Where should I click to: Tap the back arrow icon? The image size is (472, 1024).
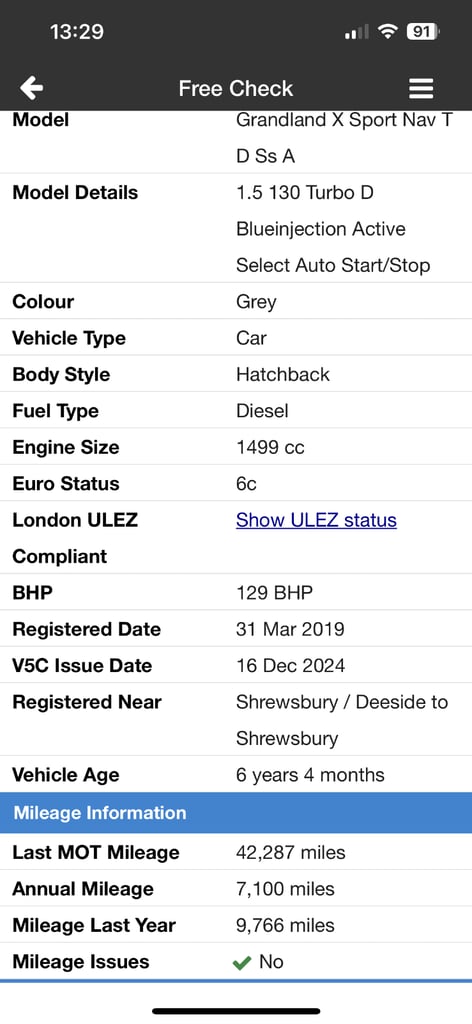tap(31, 88)
